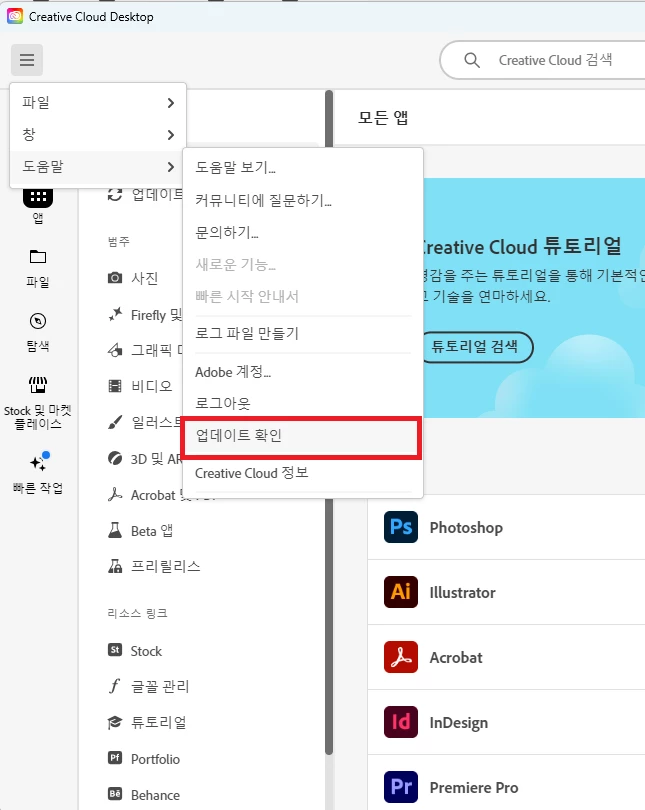Open the Stock resource link
645x810 pixels.
pyautogui.click(x=146, y=651)
